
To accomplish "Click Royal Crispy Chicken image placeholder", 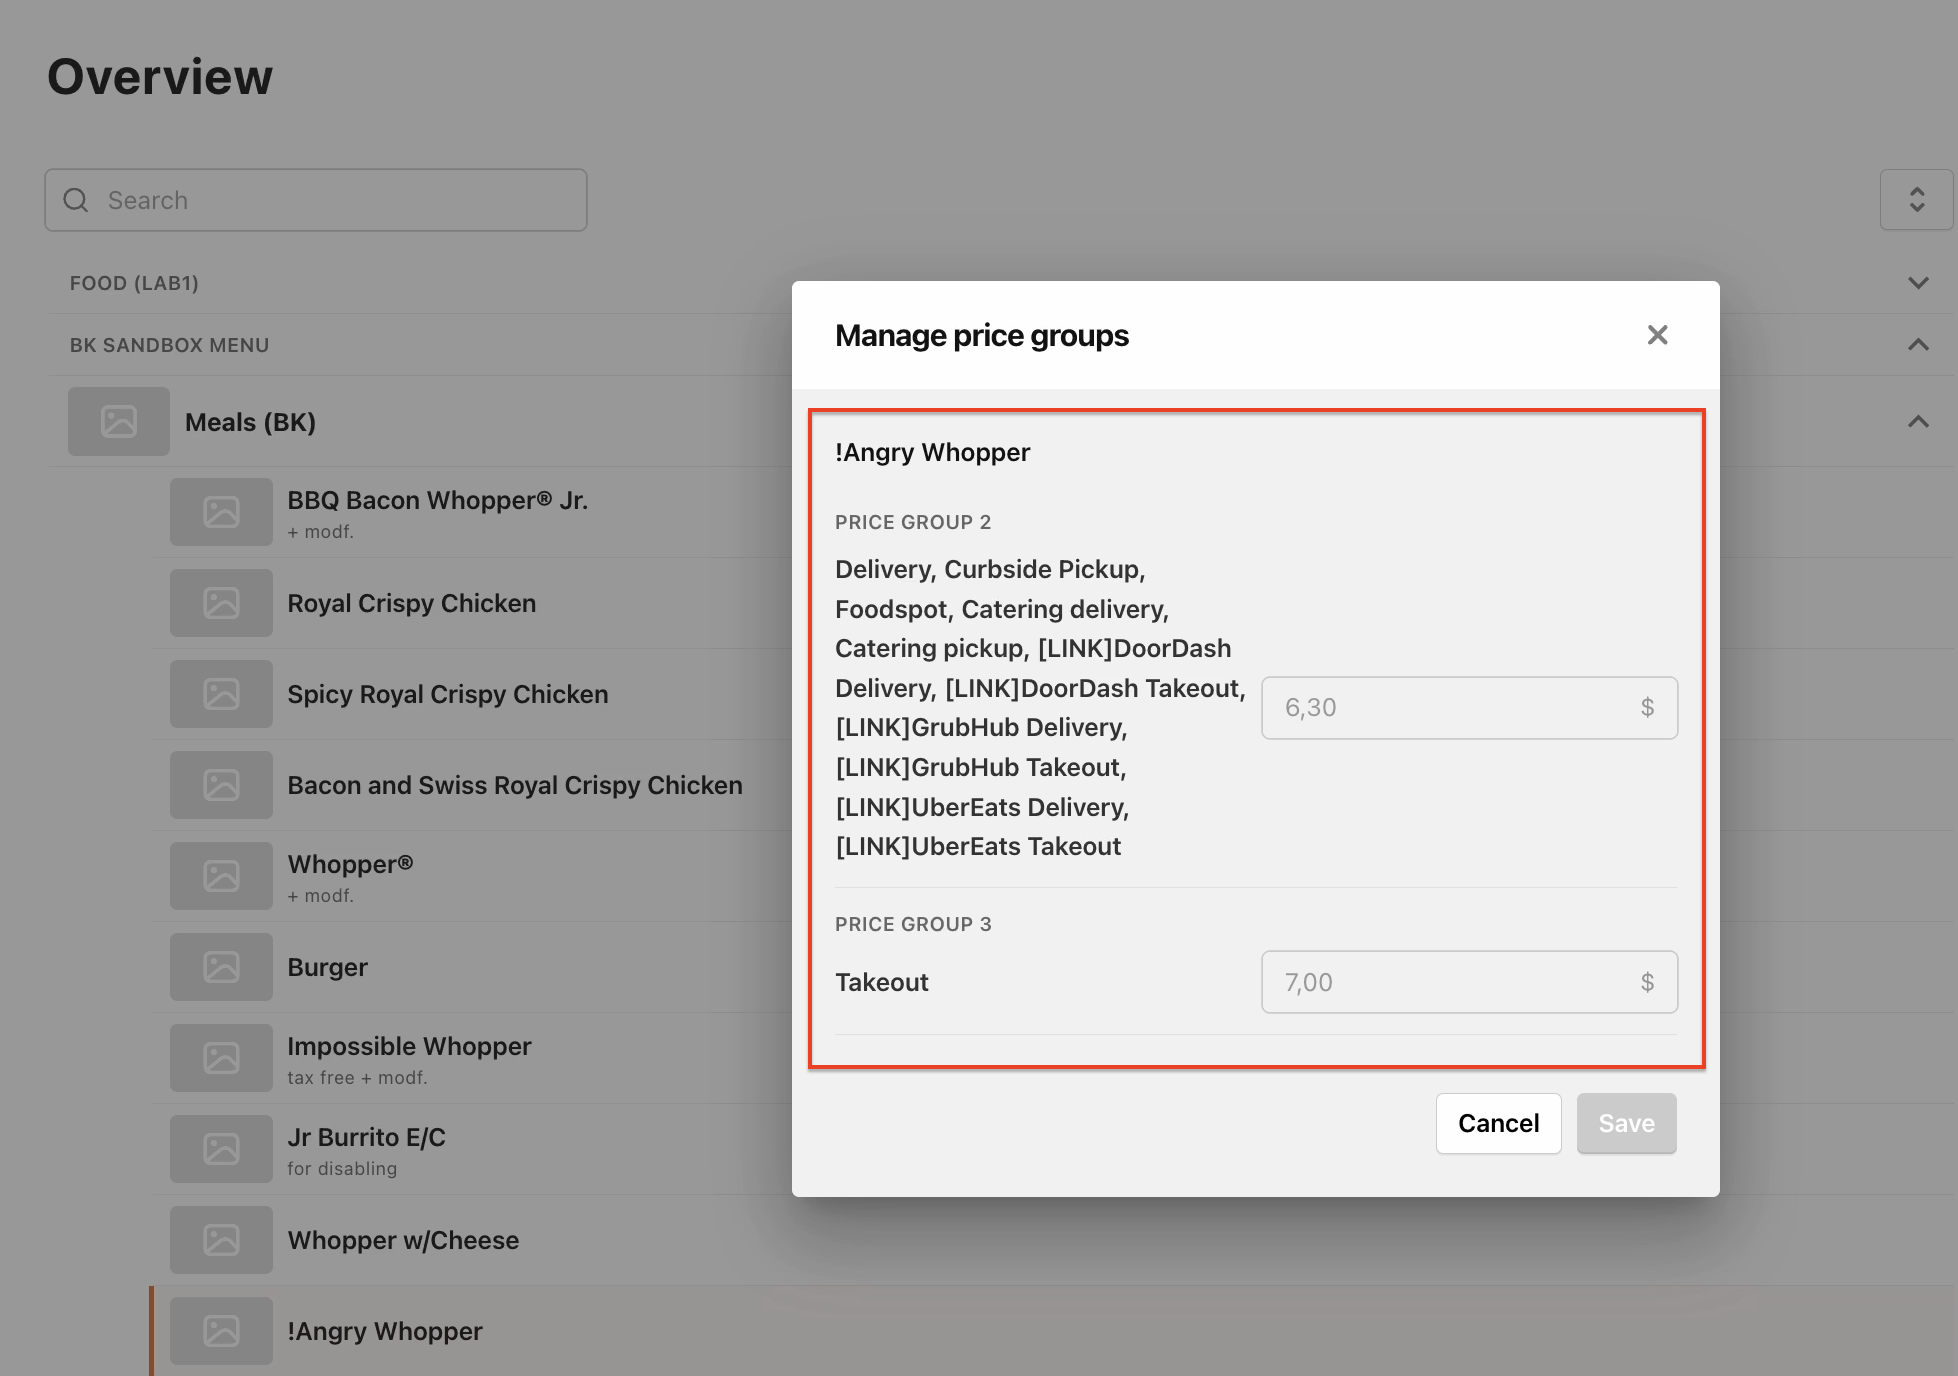I will pos(221,603).
